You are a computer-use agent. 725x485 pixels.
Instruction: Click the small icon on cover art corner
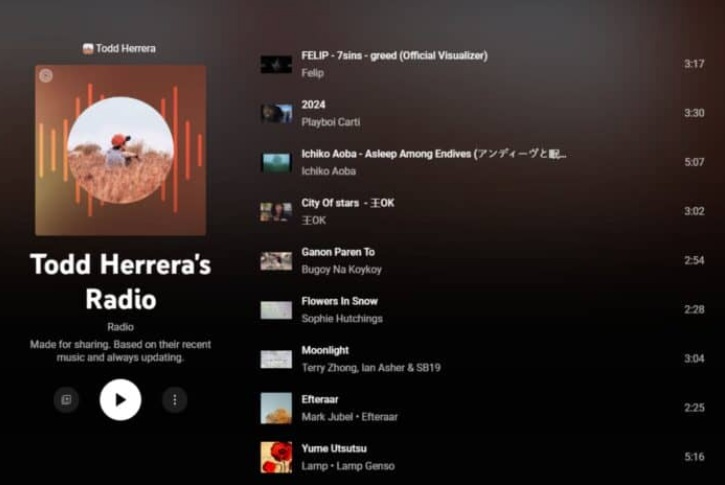pyautogui.click(x=46, y=76)
